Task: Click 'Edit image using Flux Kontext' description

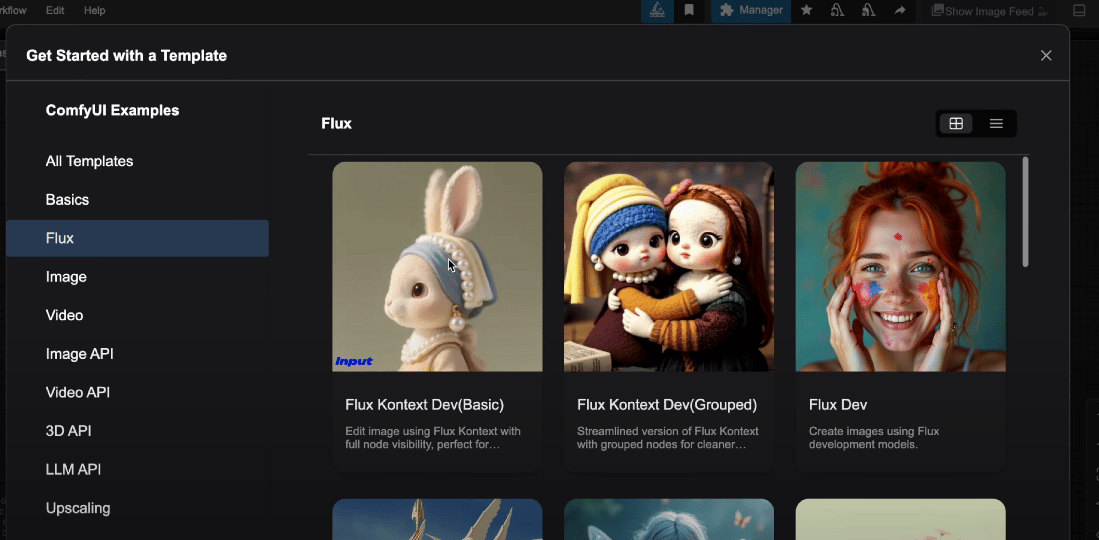Action: point(433,438)
